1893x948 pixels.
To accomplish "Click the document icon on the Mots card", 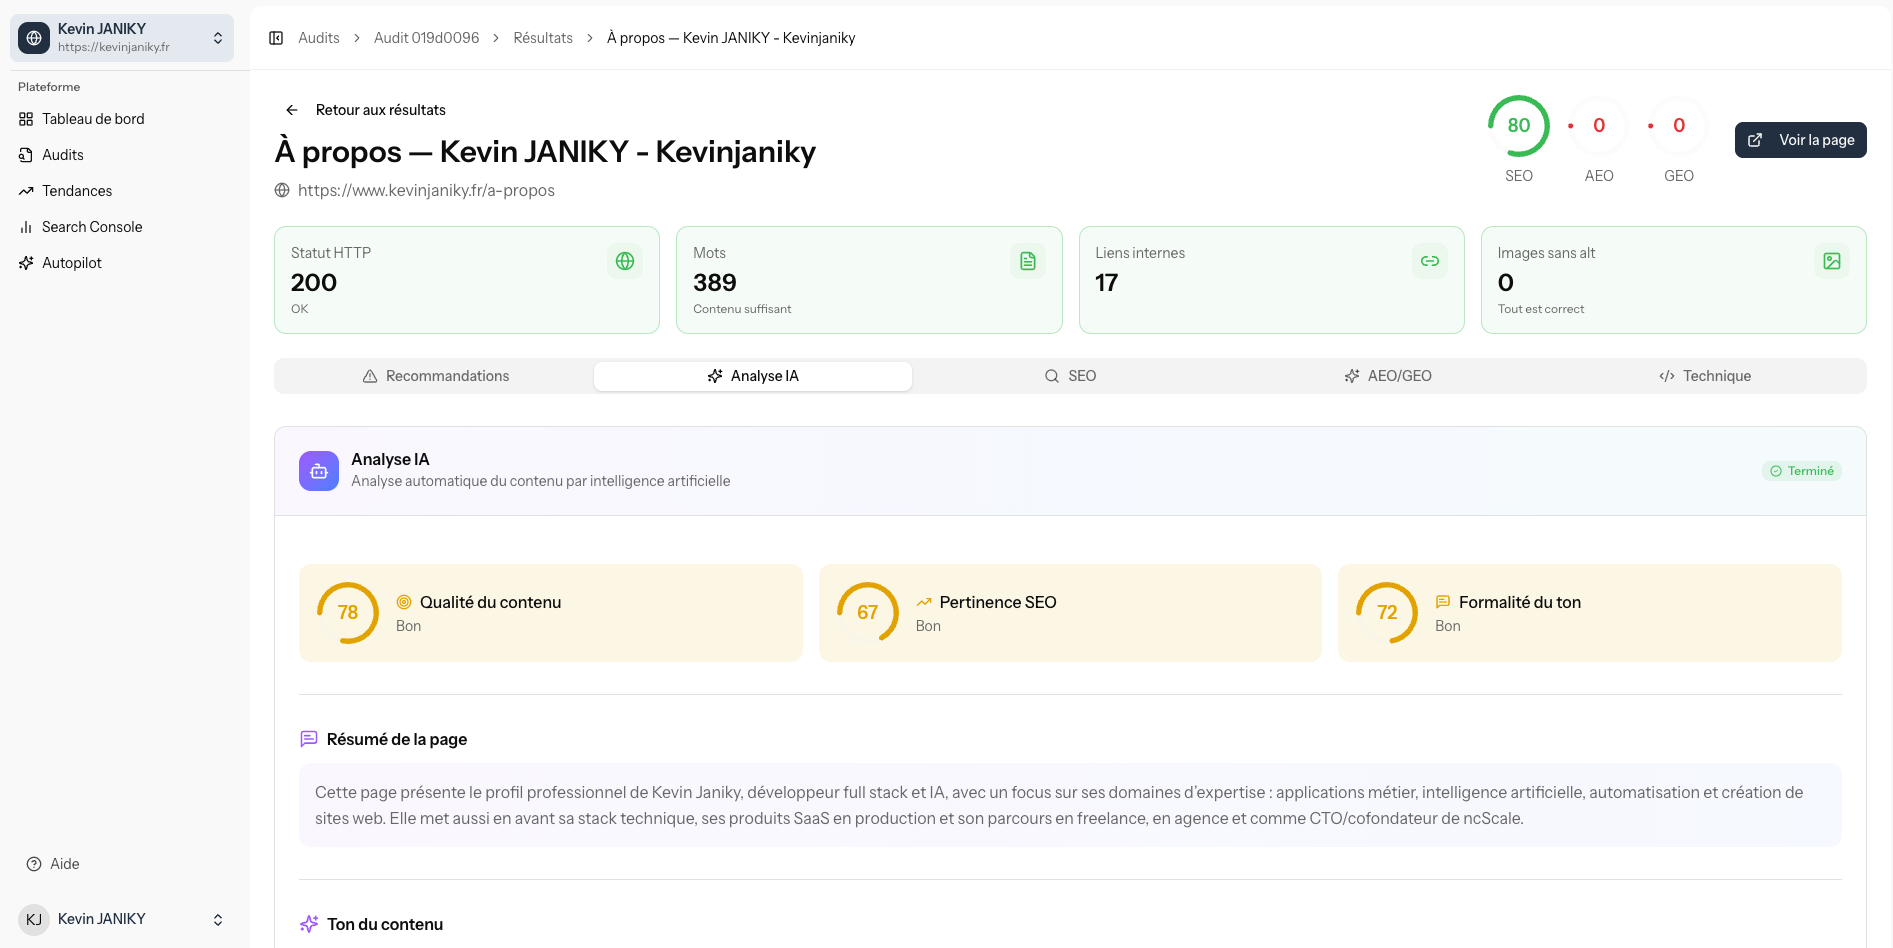I will (1028, 260).
